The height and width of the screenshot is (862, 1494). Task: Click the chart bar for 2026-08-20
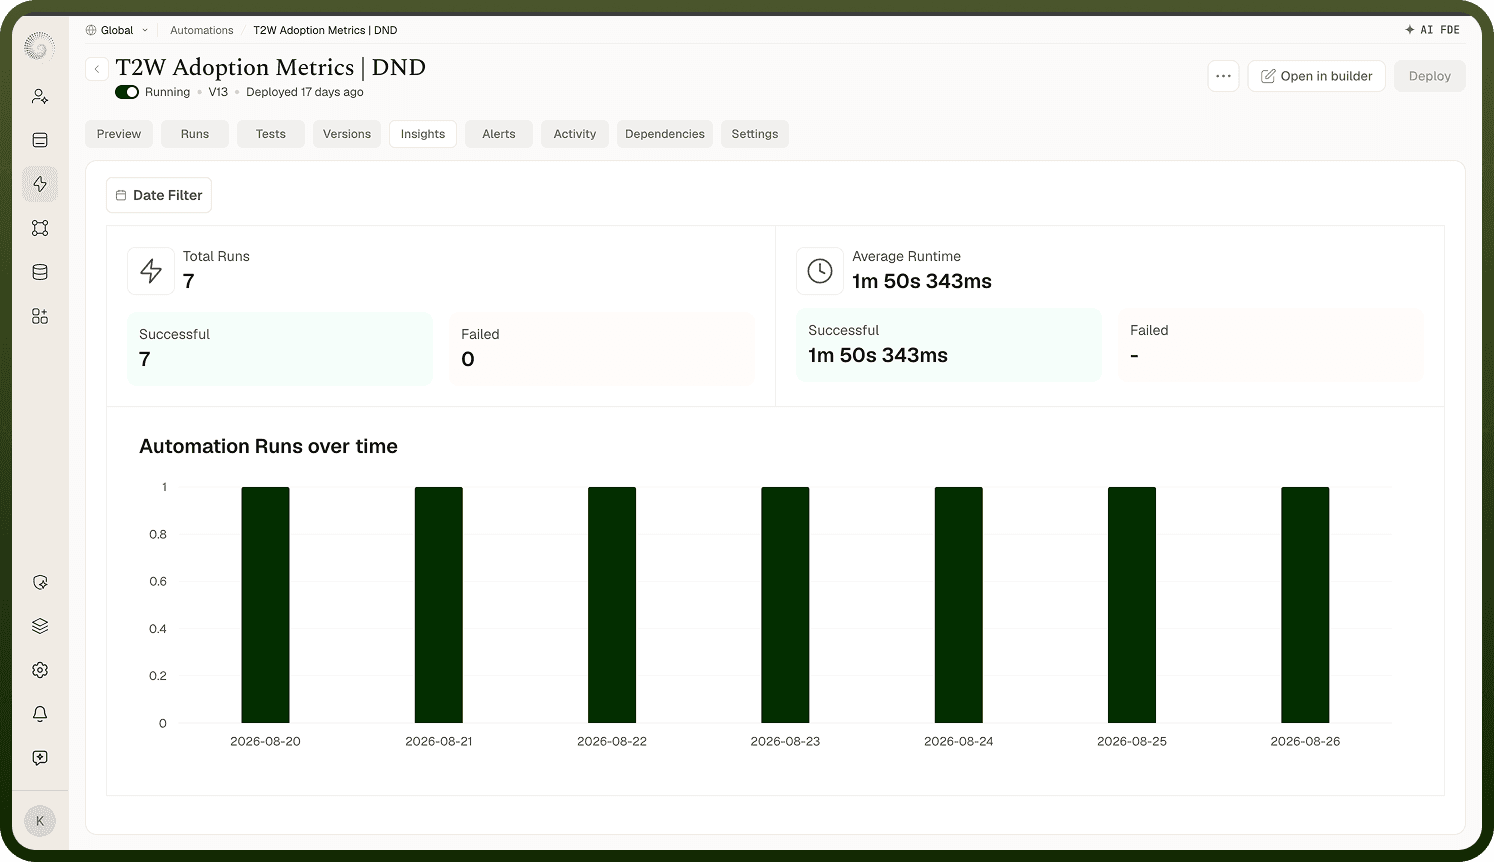265,605
